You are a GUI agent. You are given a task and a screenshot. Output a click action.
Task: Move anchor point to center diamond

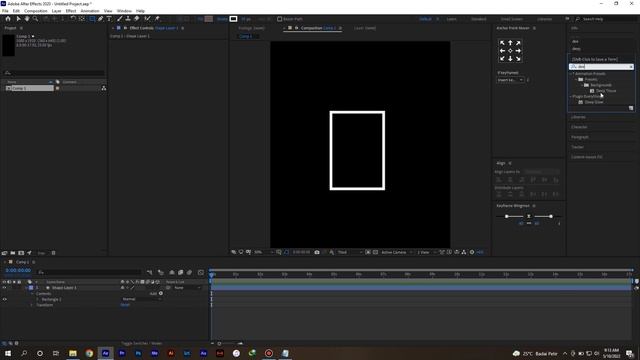[x=510, y=51]
